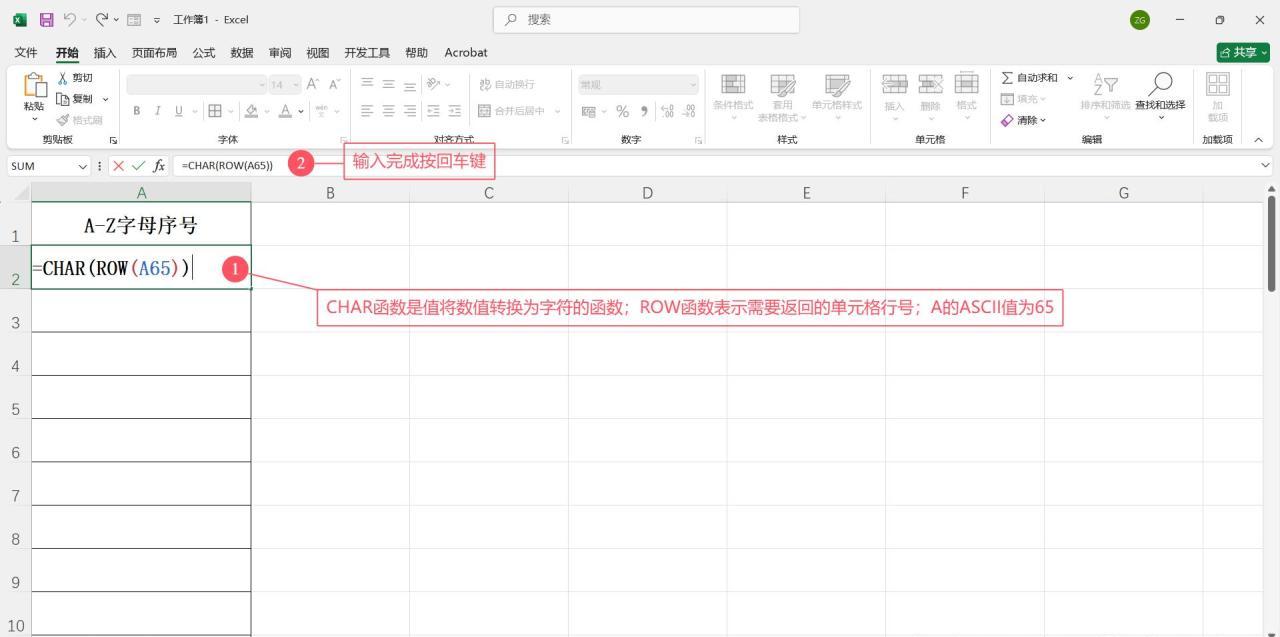Cancel the formula entry with the red X
Screen dimensions: 1280x637
tap(118, 166)
